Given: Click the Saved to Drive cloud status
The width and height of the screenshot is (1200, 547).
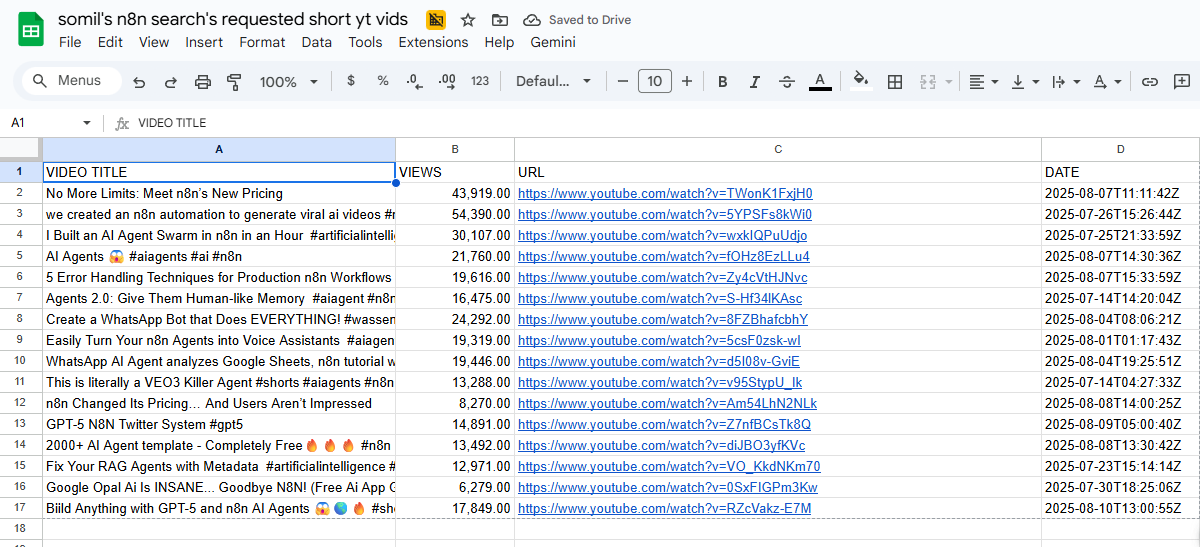Looking at the screenshot, I should (x=575, y=20).
